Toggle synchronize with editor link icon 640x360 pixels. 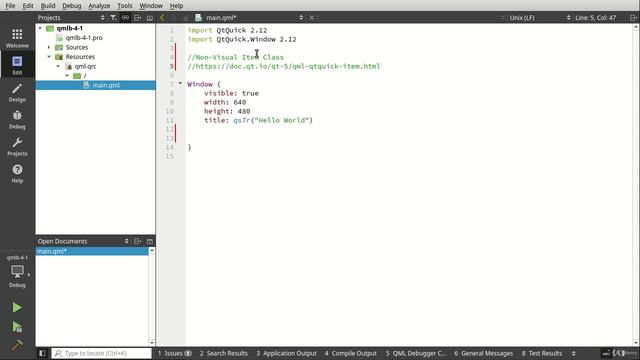(125, 18)
